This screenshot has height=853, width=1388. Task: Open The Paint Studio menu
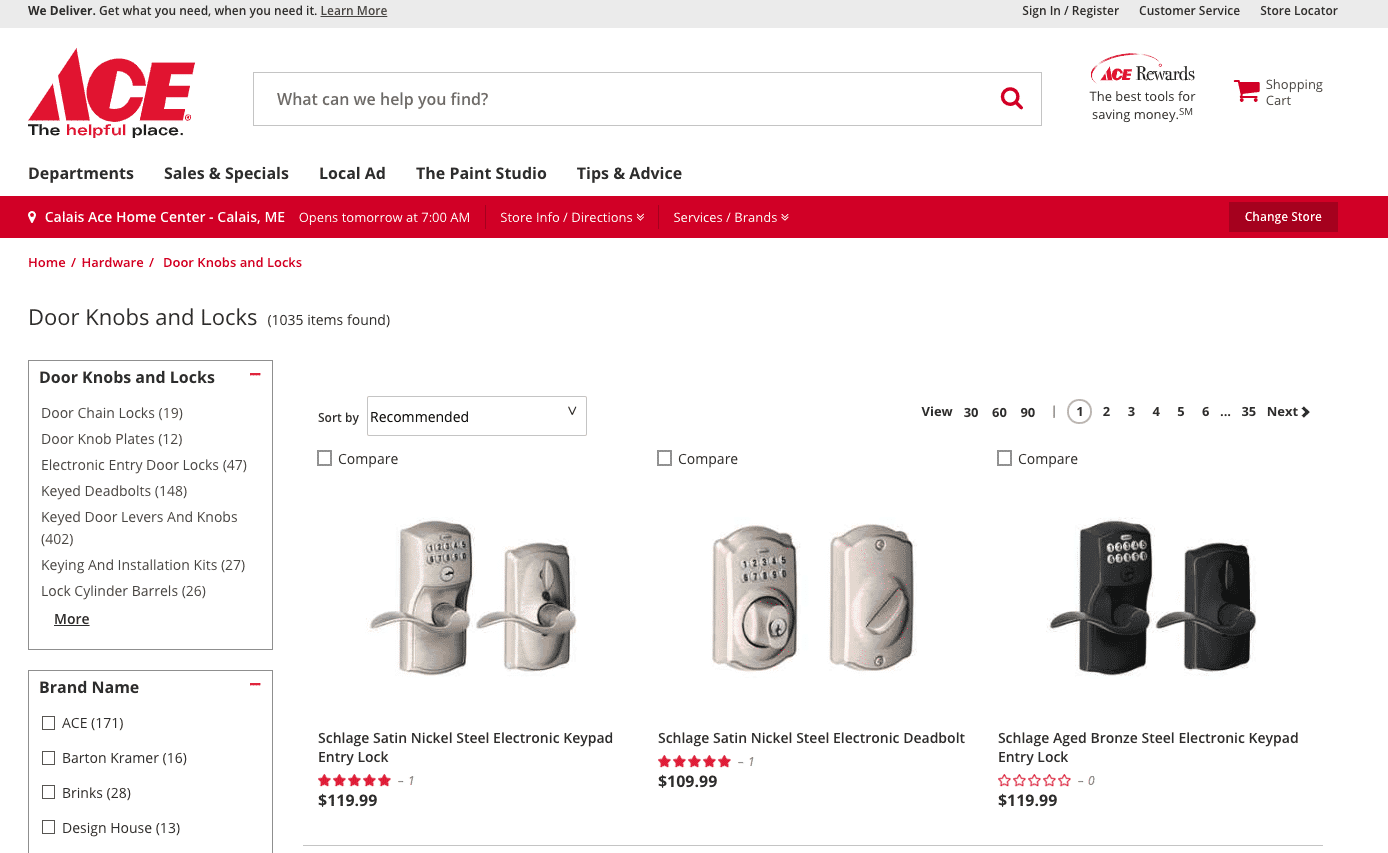[x=481, y=173]
